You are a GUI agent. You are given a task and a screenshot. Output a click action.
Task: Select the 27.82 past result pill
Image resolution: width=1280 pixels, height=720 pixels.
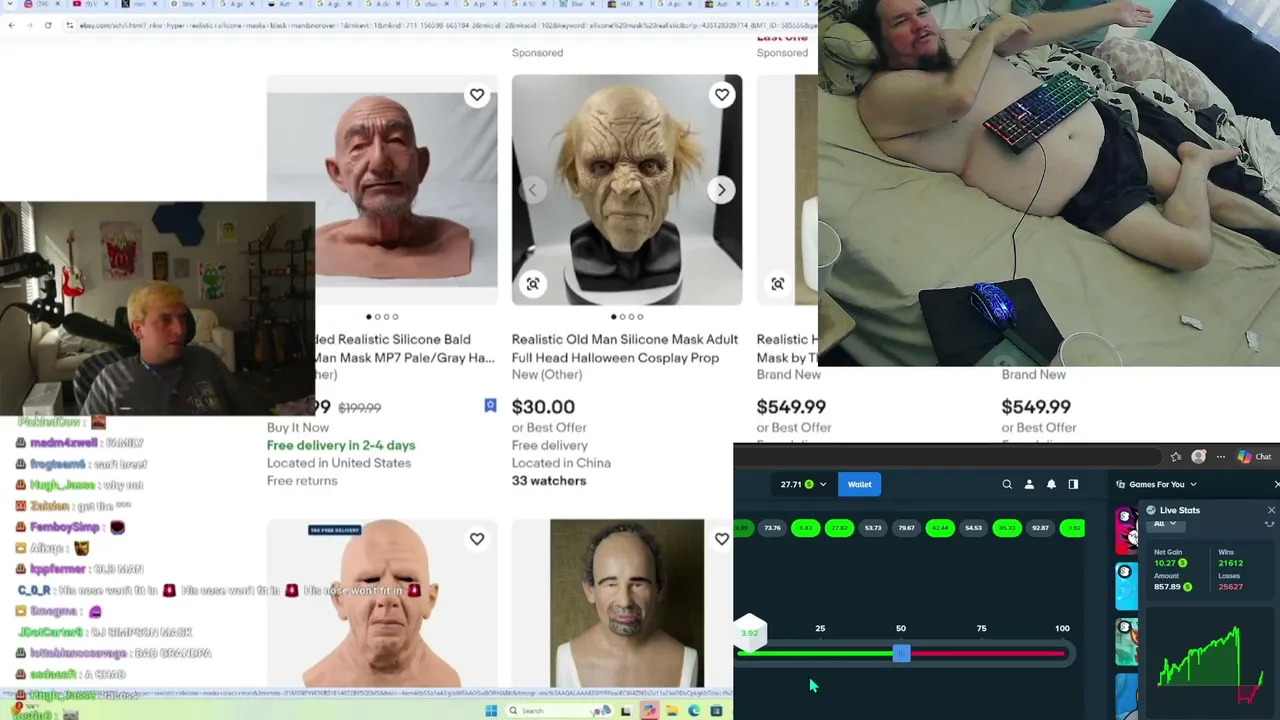[x=839, y=528]
